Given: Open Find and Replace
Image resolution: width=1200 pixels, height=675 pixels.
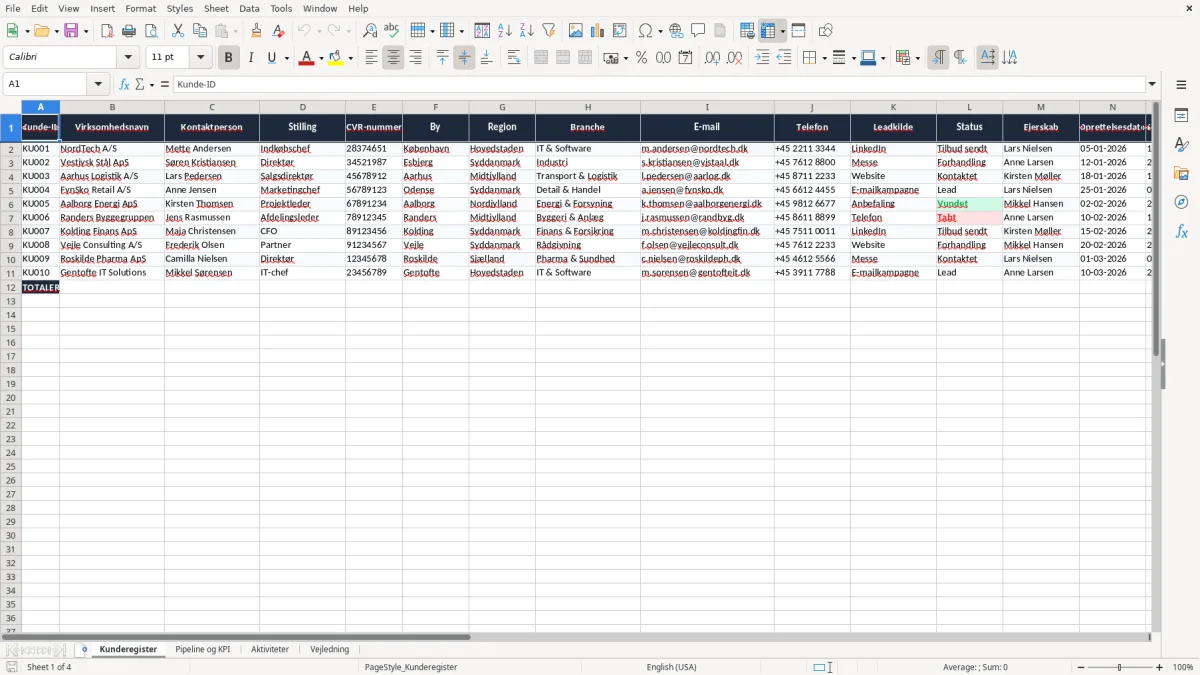Looking at the screenshot, I should [x=370, y=31].
